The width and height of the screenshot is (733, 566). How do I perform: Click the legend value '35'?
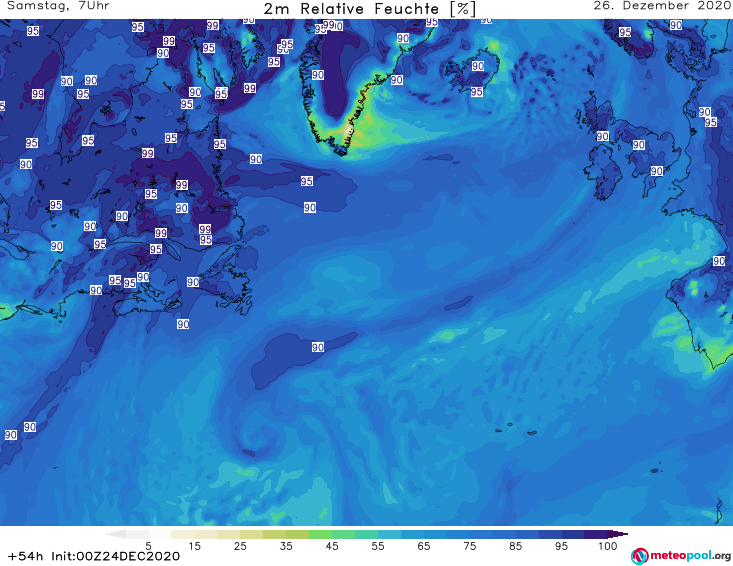point(286,546)
